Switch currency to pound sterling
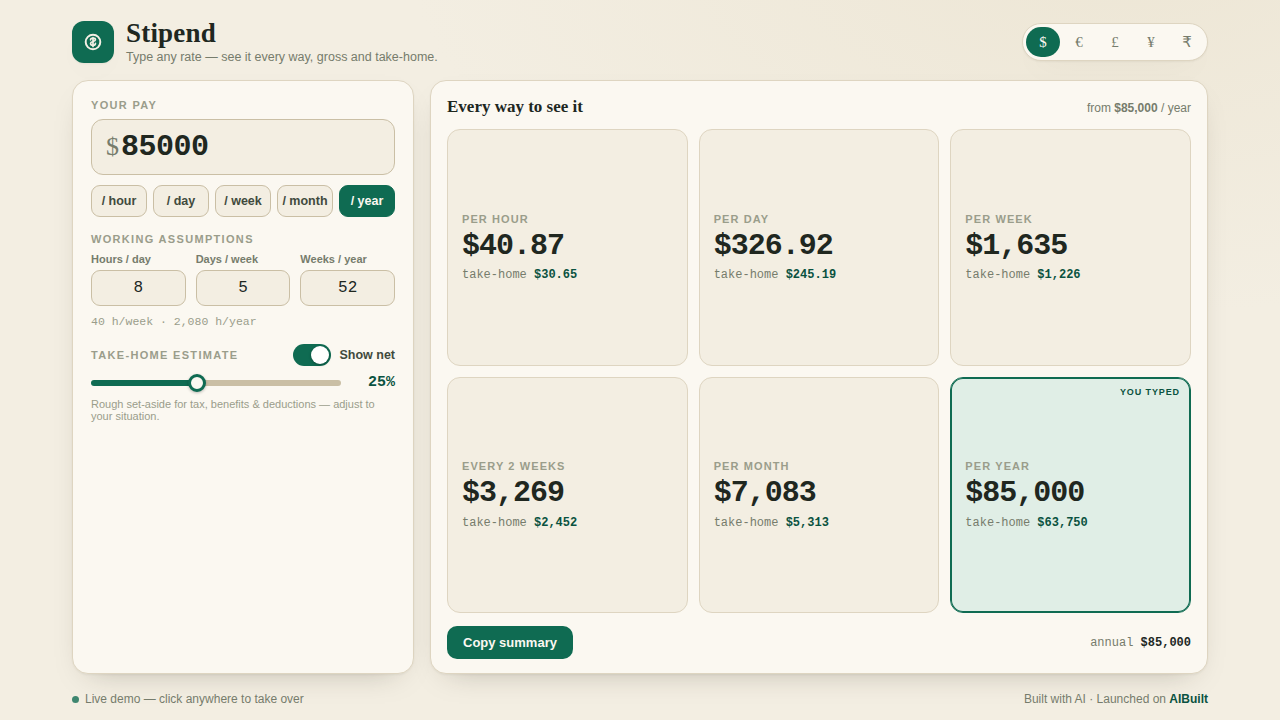Image resolution: width=1280 pixels, height=720 pixels. coord(1115,42)
